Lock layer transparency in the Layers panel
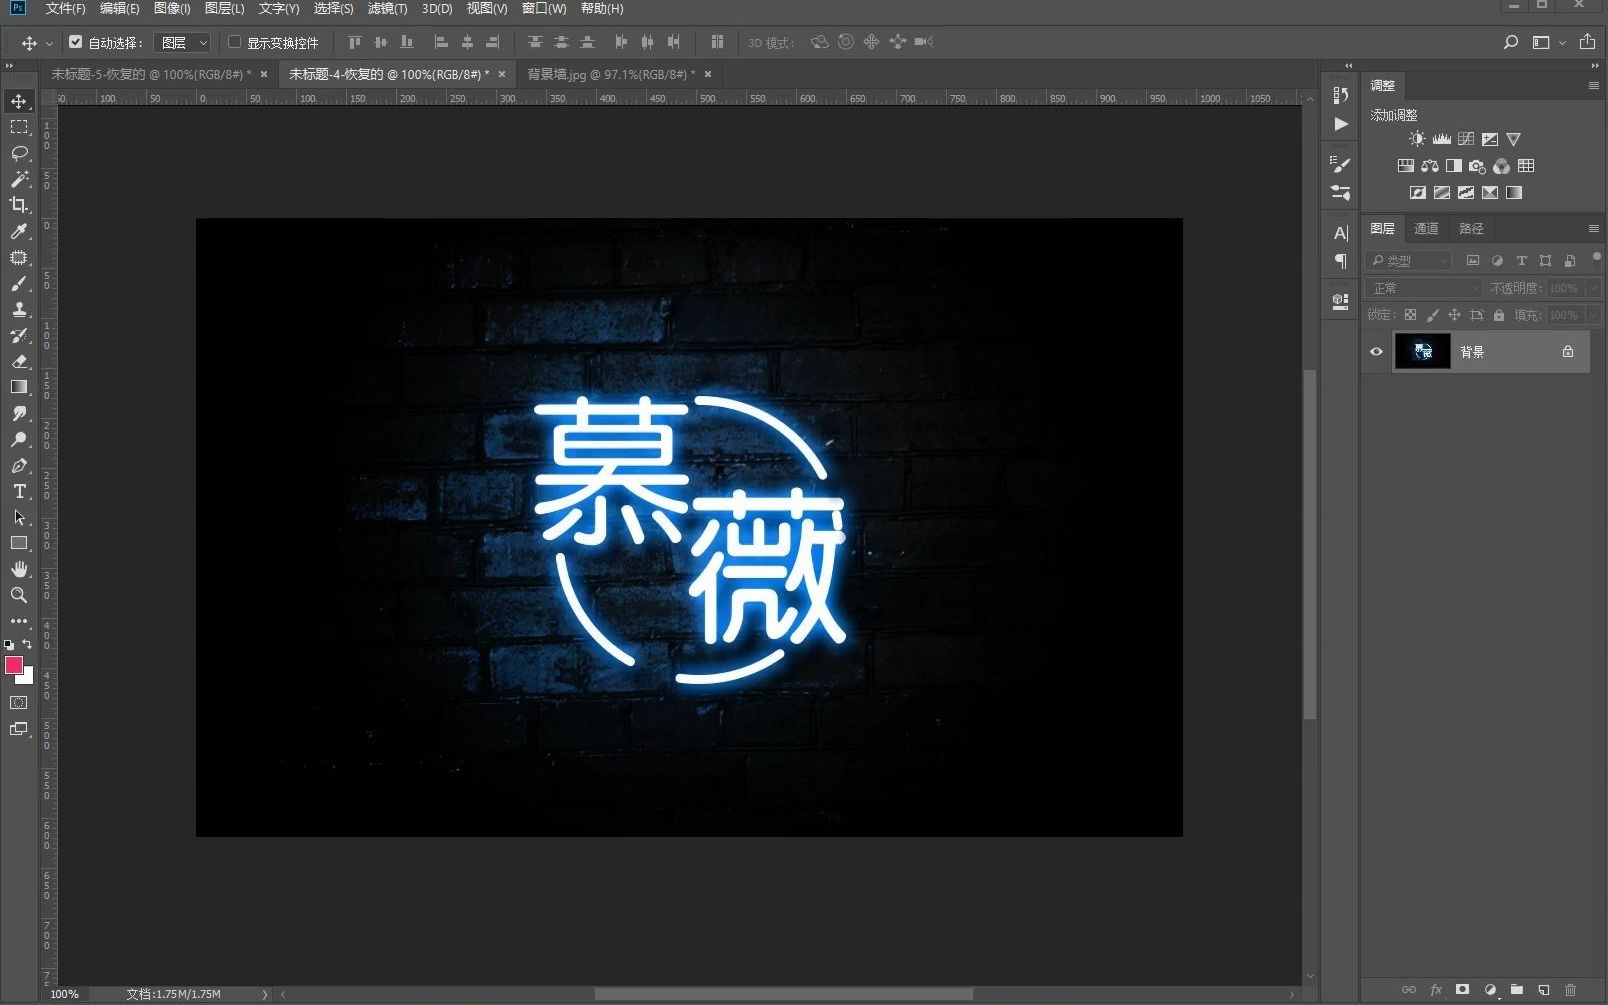 tap(1410, 314)
